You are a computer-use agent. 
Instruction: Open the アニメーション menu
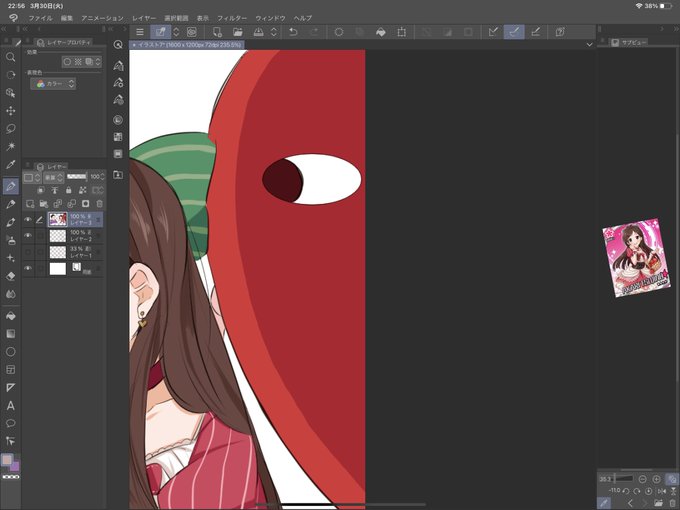(102, 18)
